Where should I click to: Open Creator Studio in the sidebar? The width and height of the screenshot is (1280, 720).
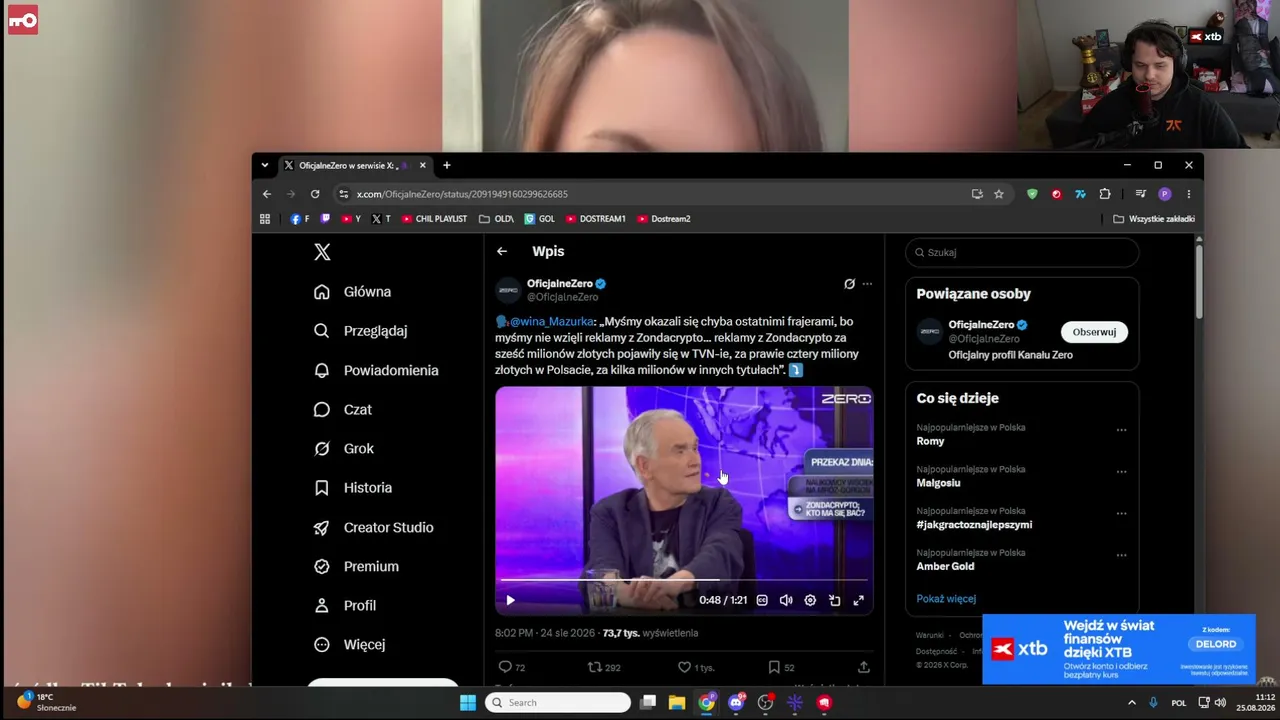tap(373, 527)
